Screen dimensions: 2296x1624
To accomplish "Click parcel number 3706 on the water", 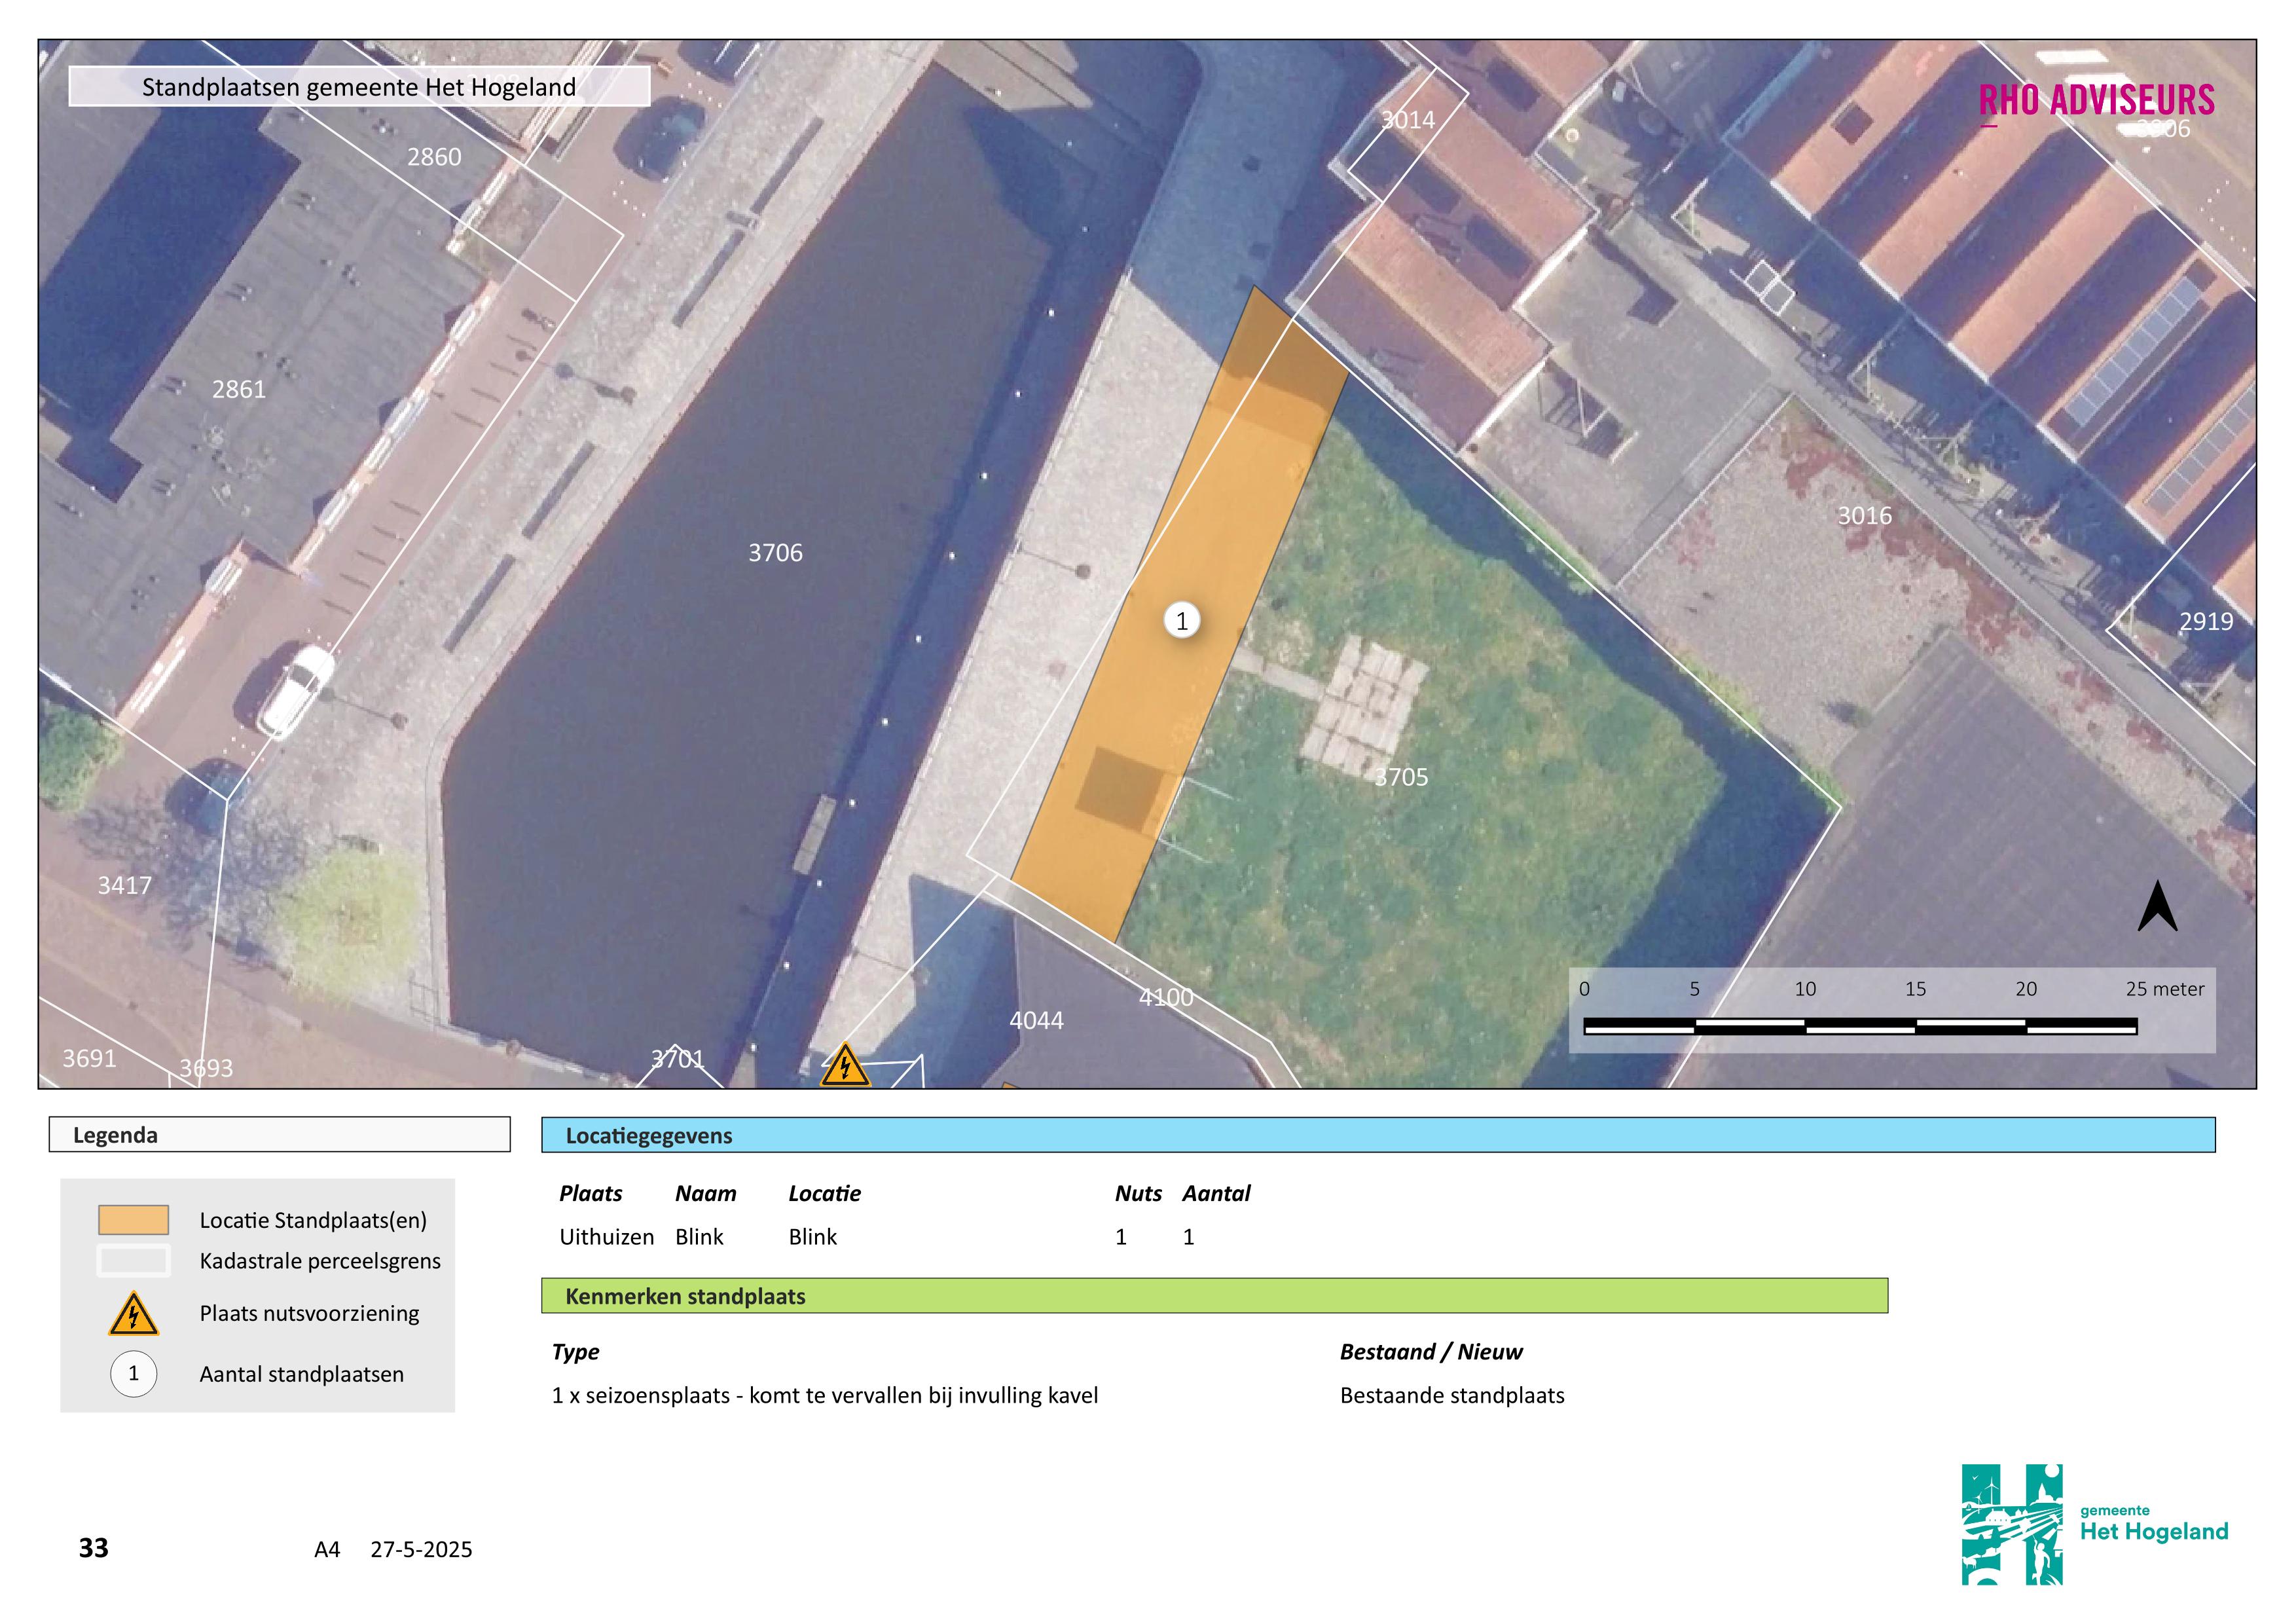I will coord(775,553).
